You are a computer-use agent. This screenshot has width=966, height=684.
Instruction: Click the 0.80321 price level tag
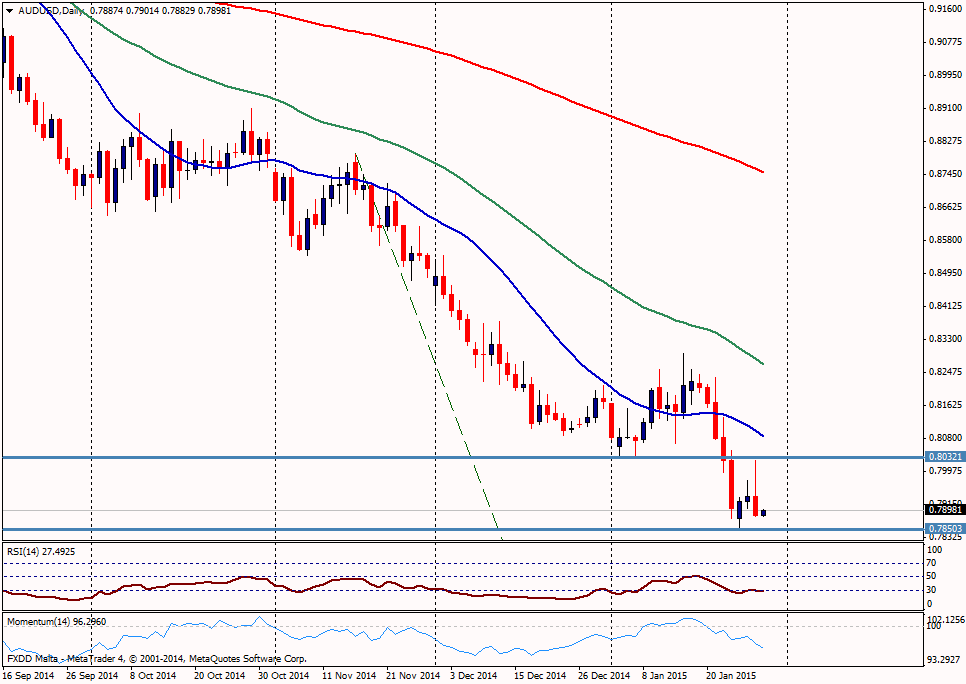[x=941, y=457]
